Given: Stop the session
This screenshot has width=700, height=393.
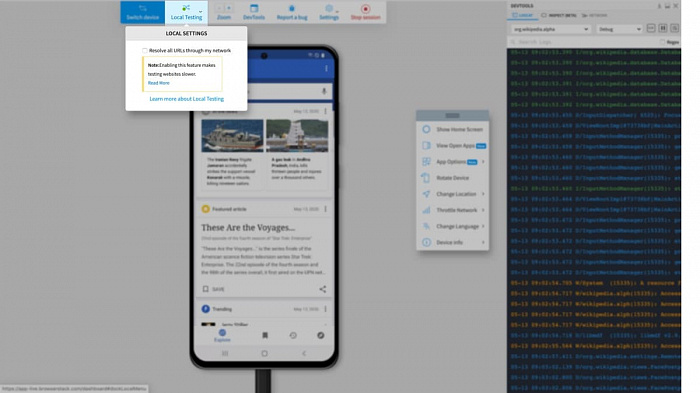Looking at the screenshot, I should coord(365,12).
